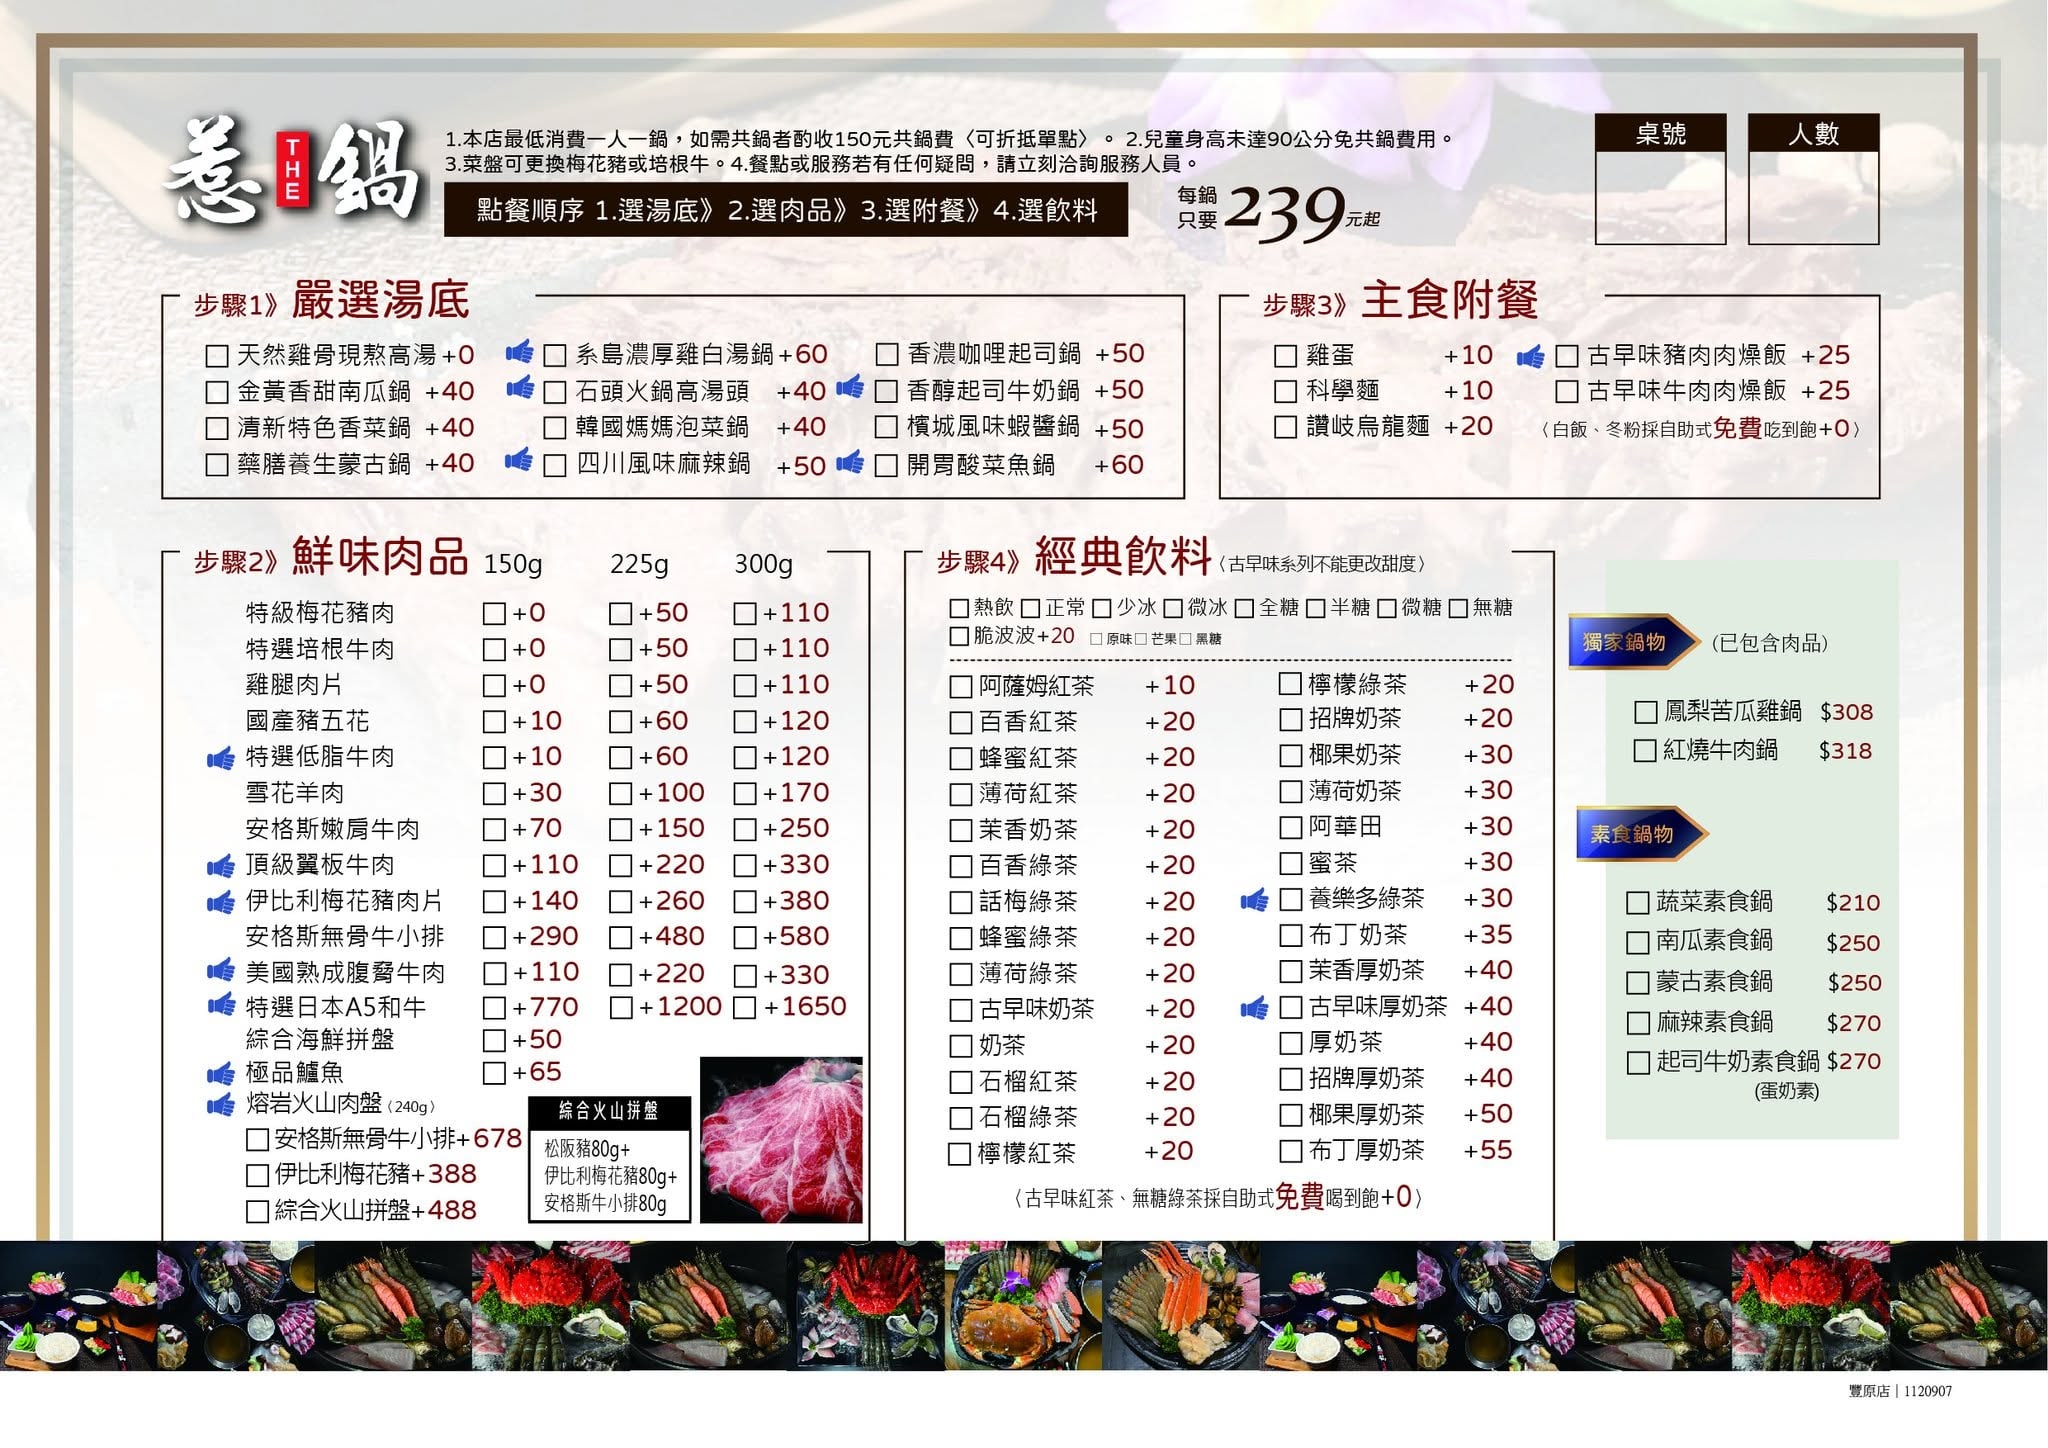Tick the 蔬菜素食鍋 $210 checkbox
This screenshot has width=2048, height=1448.
(x=1638, y=903)
